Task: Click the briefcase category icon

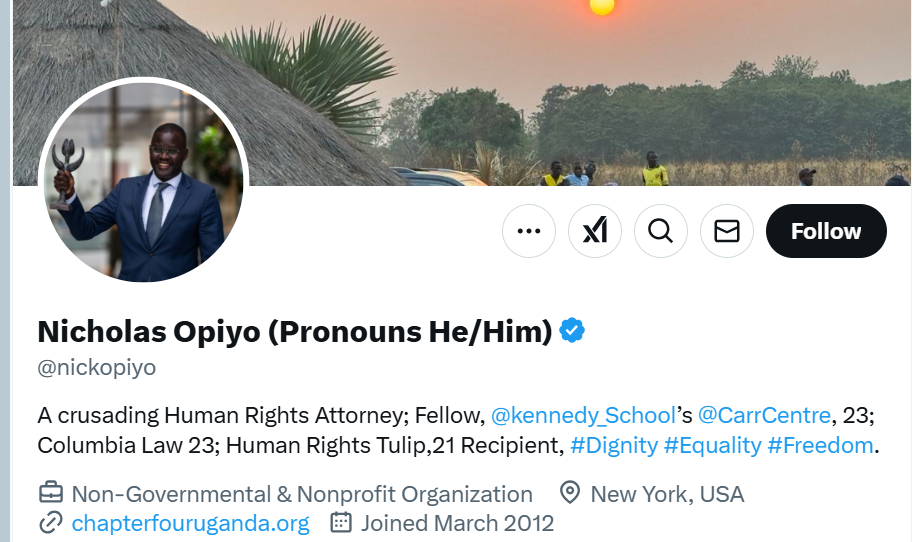Action: (x=50, y=493)
